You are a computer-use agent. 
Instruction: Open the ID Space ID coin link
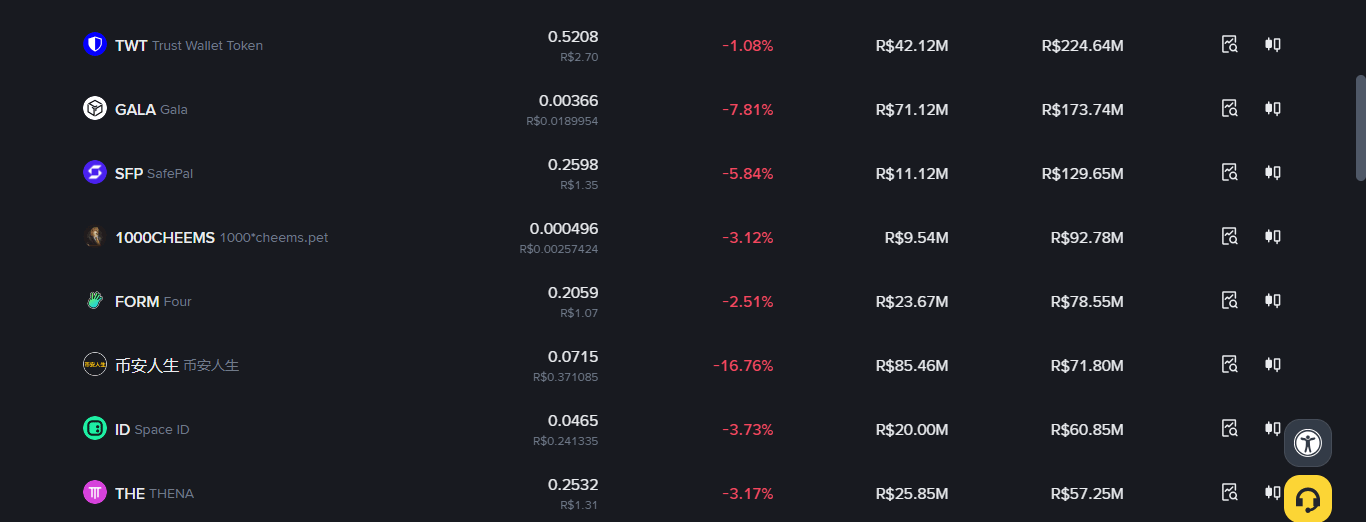(152, 430)
